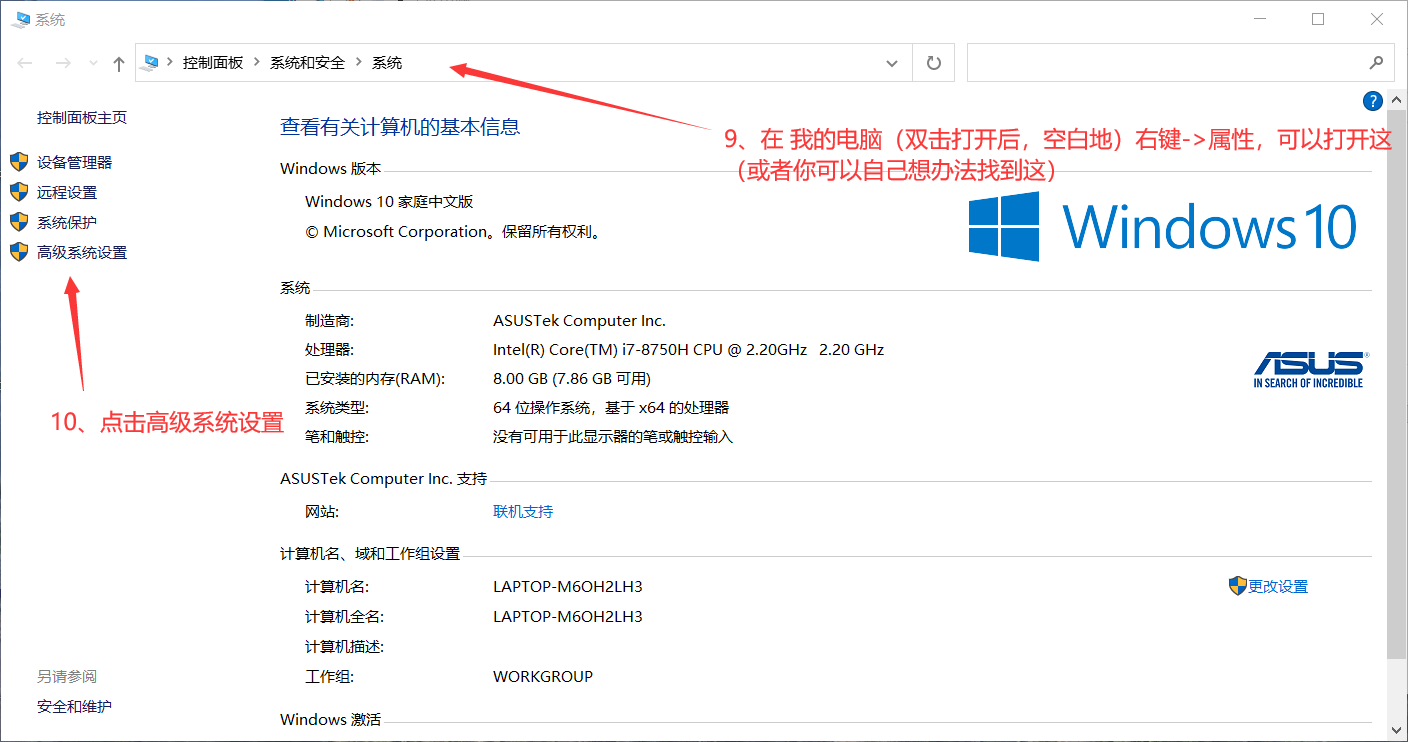Expand chevron after 系统和安全 breadcrumb
This screenshot has height=742, width=1408.
pyautogui.click(x=359, y=62)
